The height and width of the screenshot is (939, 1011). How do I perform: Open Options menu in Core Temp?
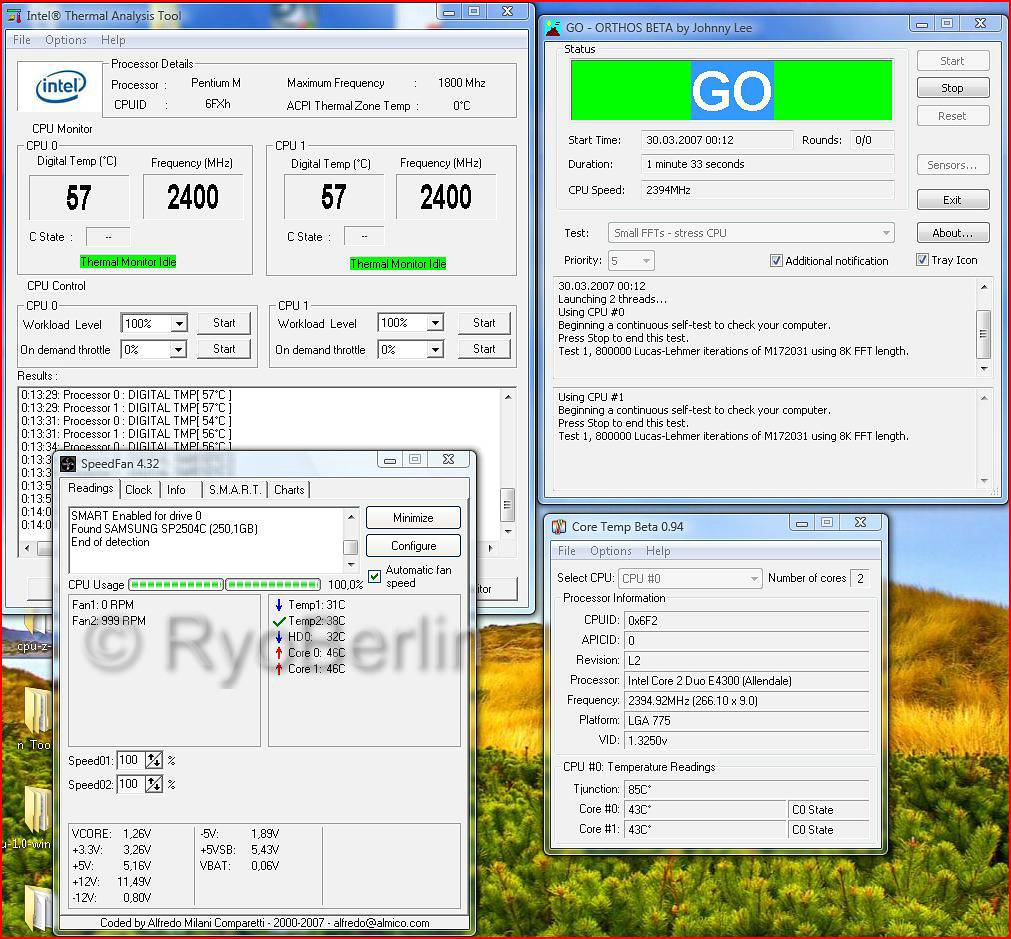pos(611,551)
